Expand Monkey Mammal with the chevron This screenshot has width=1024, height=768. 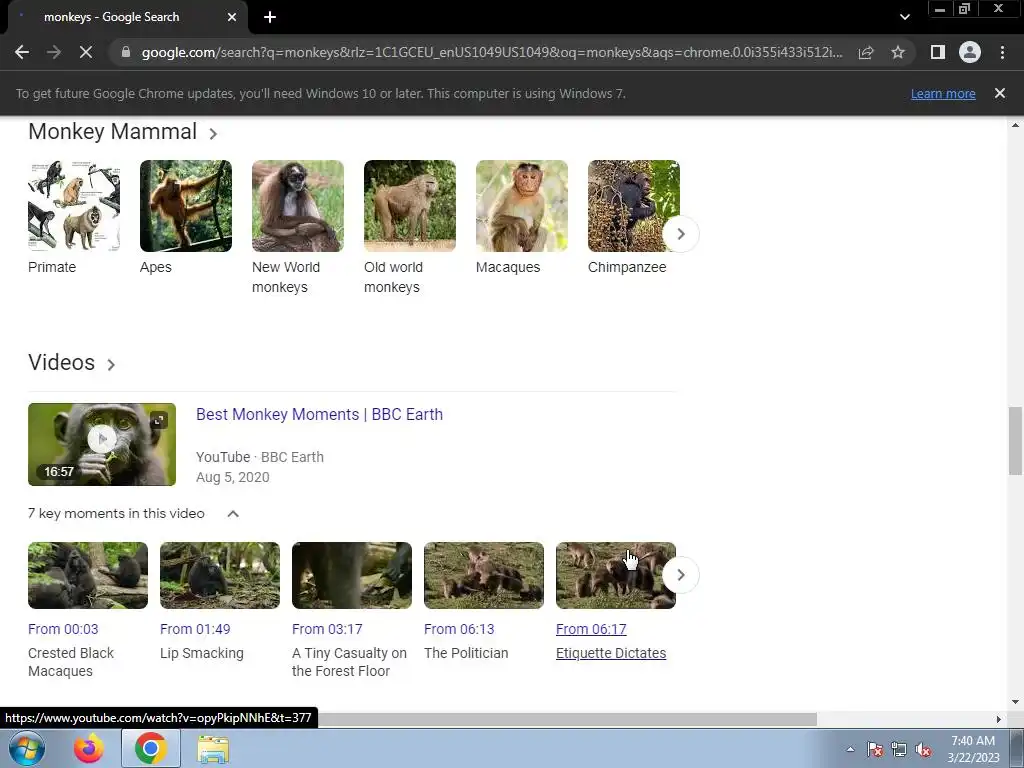[213, 134]
